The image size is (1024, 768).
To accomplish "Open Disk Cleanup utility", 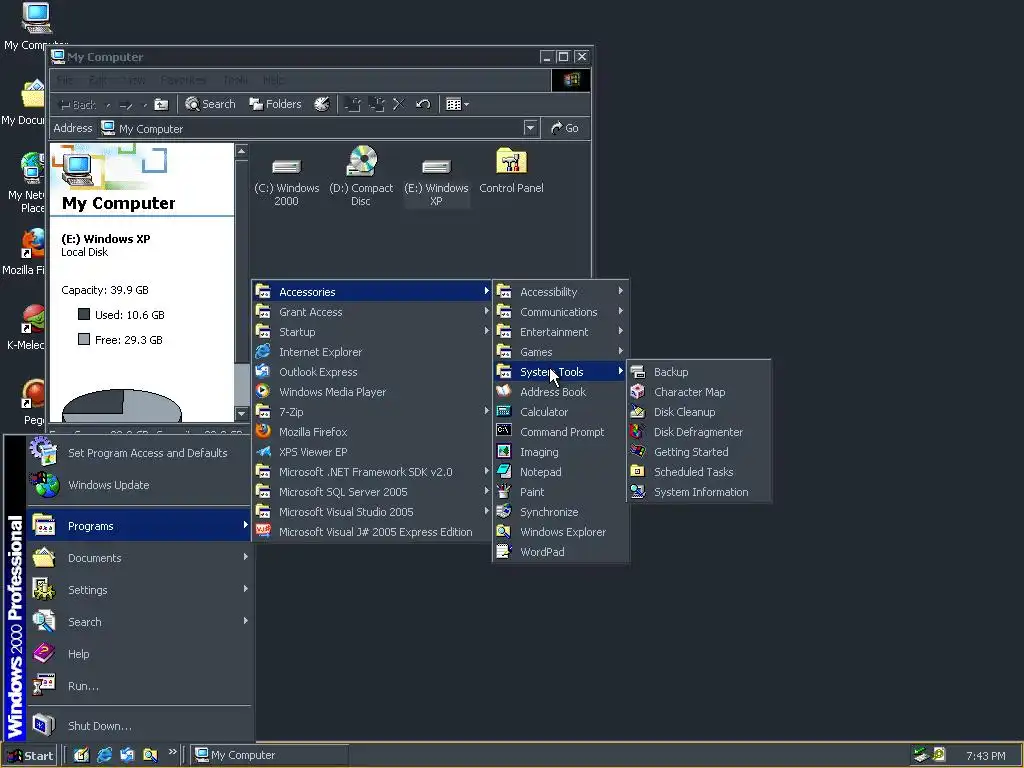I will coord(698,412).
